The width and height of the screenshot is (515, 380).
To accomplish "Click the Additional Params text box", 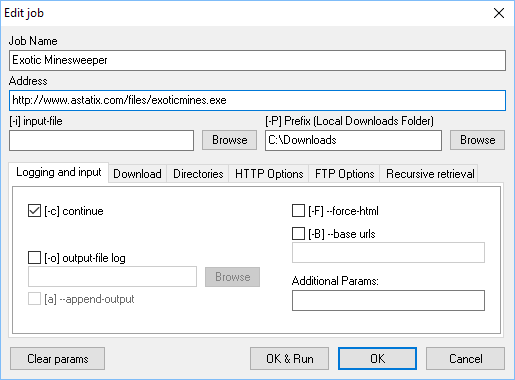I will [388, 300].
